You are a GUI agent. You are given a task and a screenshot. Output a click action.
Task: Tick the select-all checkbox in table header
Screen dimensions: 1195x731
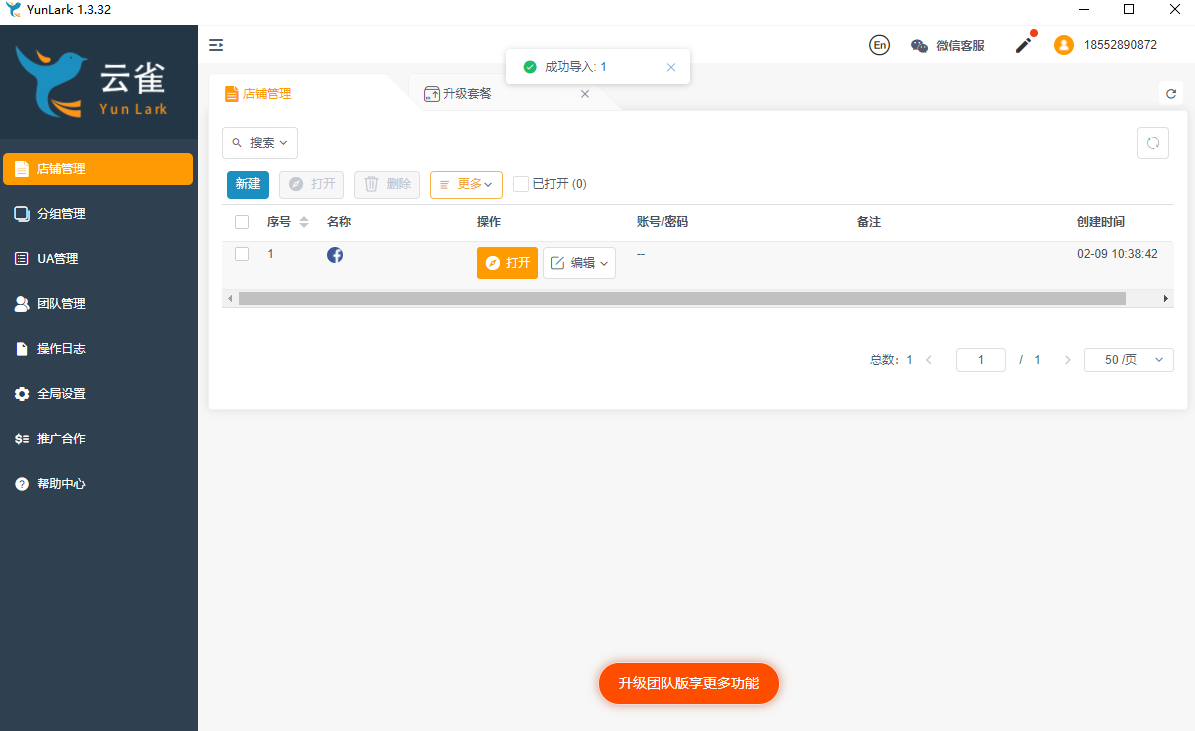(242, 222)
